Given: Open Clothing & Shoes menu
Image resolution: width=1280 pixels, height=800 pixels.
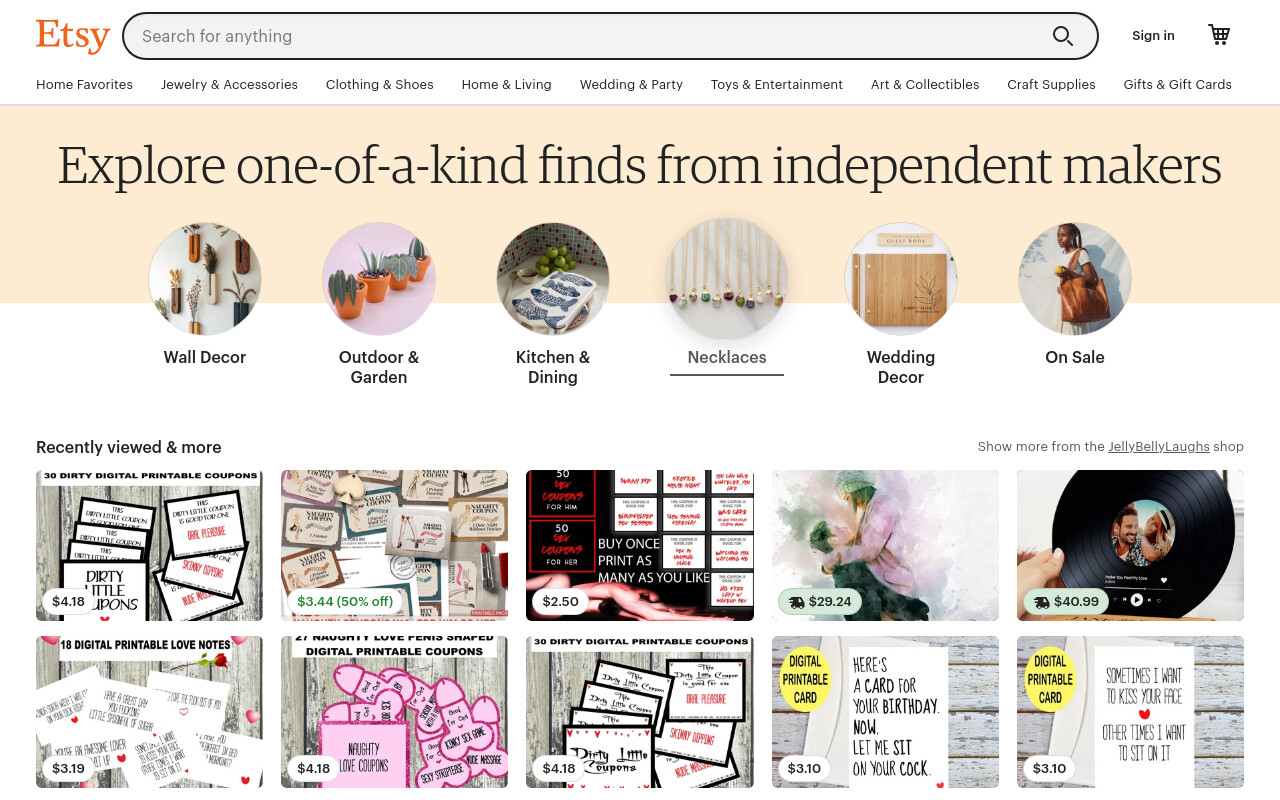Looking at the screenshot, I should point(379,85).
